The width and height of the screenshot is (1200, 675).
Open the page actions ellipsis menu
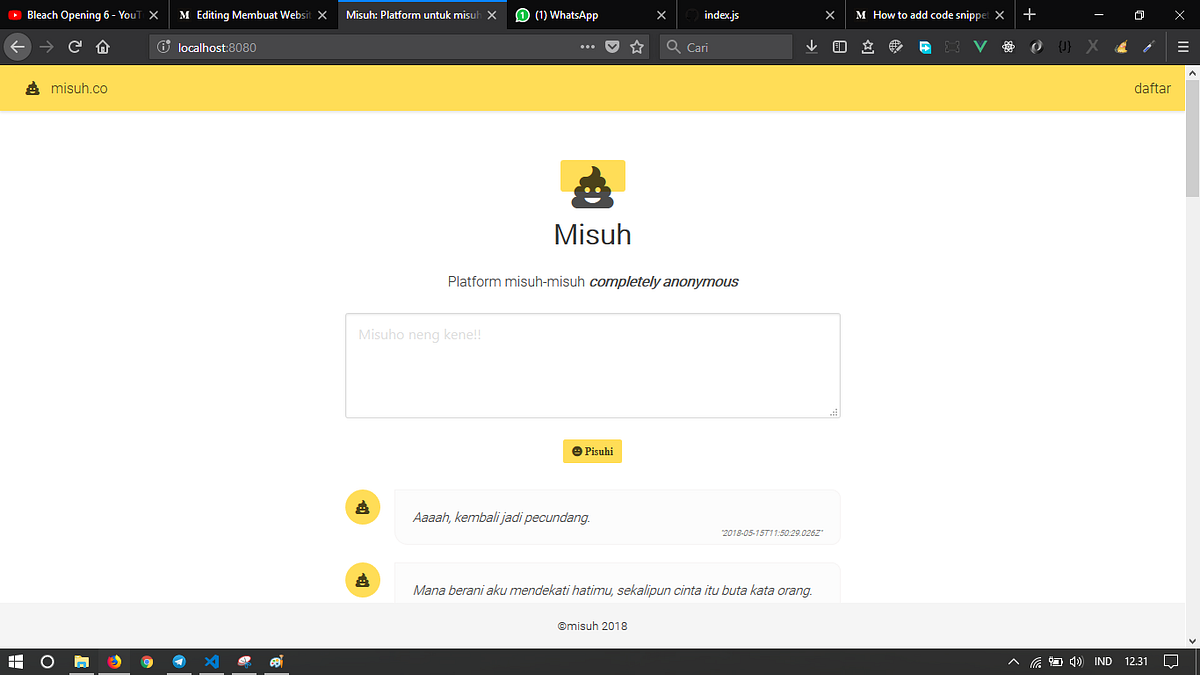click(587, 46)
